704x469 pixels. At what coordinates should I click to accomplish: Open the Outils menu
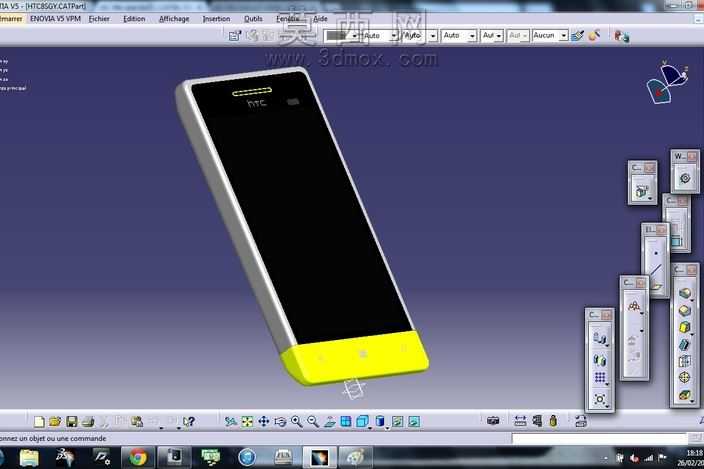pos(253,19)
